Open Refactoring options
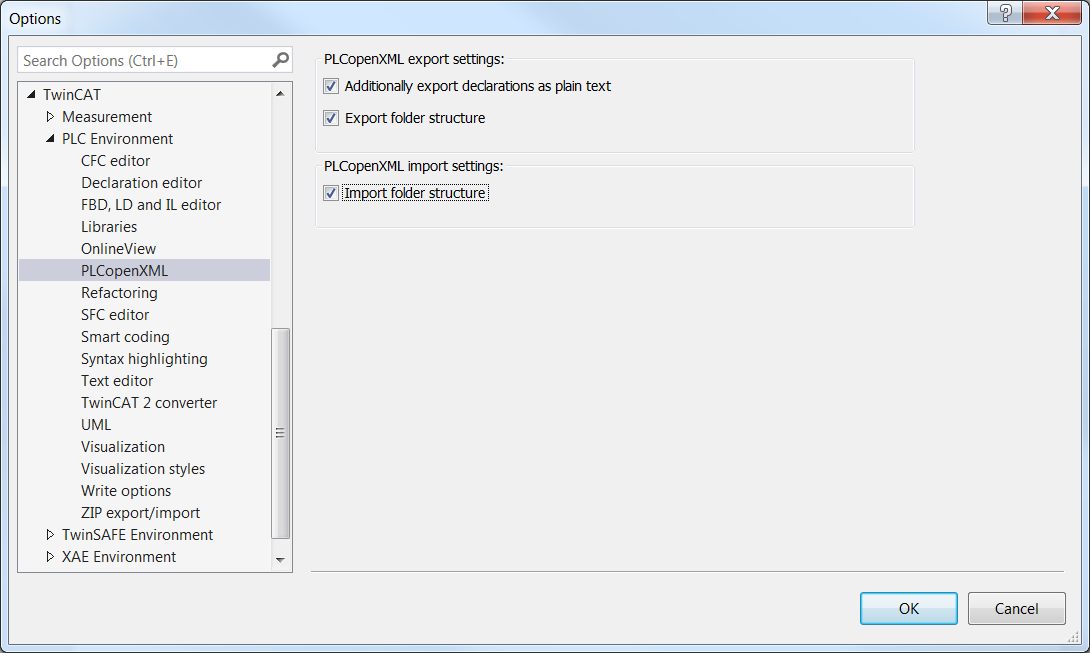The width and height of the screenshot is (1090, 653). (119, 293)
